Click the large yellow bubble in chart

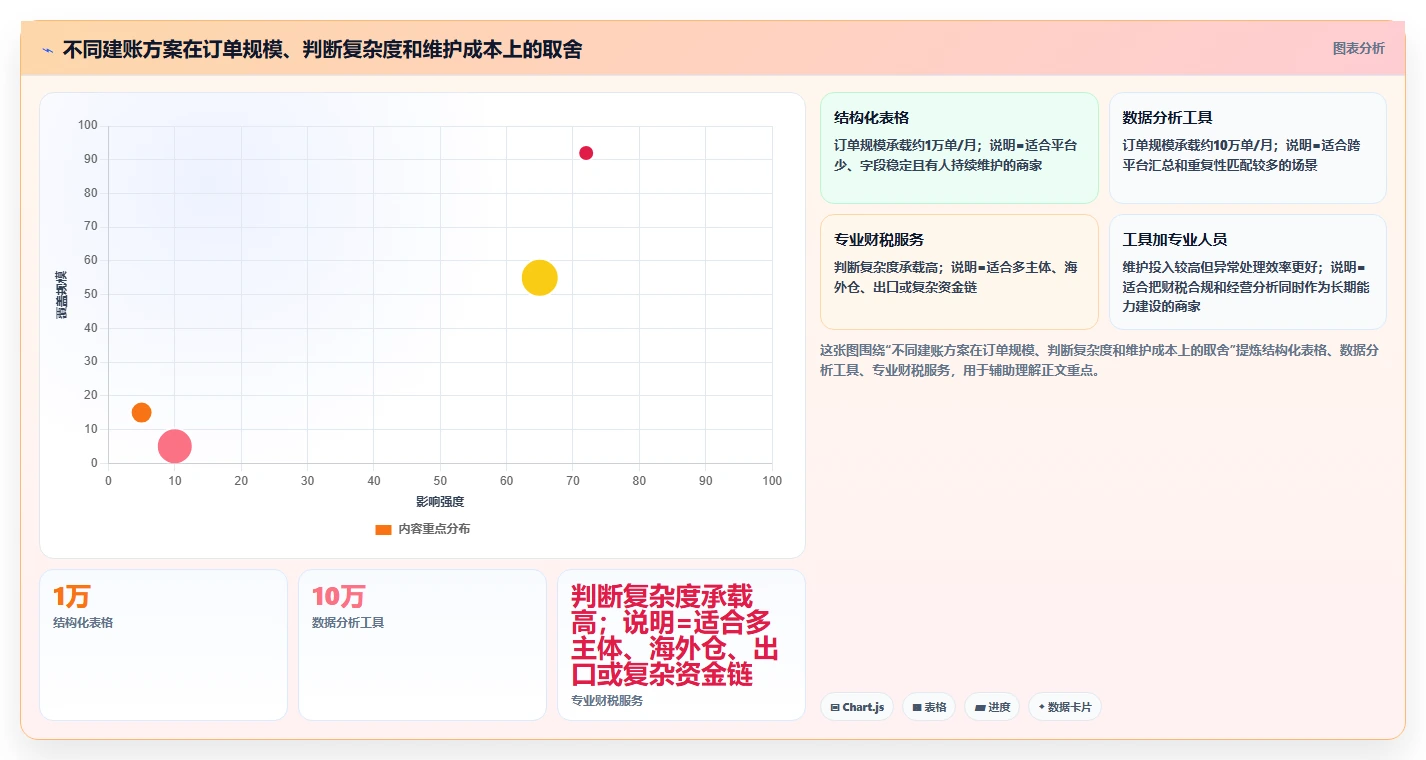(540, 277)
